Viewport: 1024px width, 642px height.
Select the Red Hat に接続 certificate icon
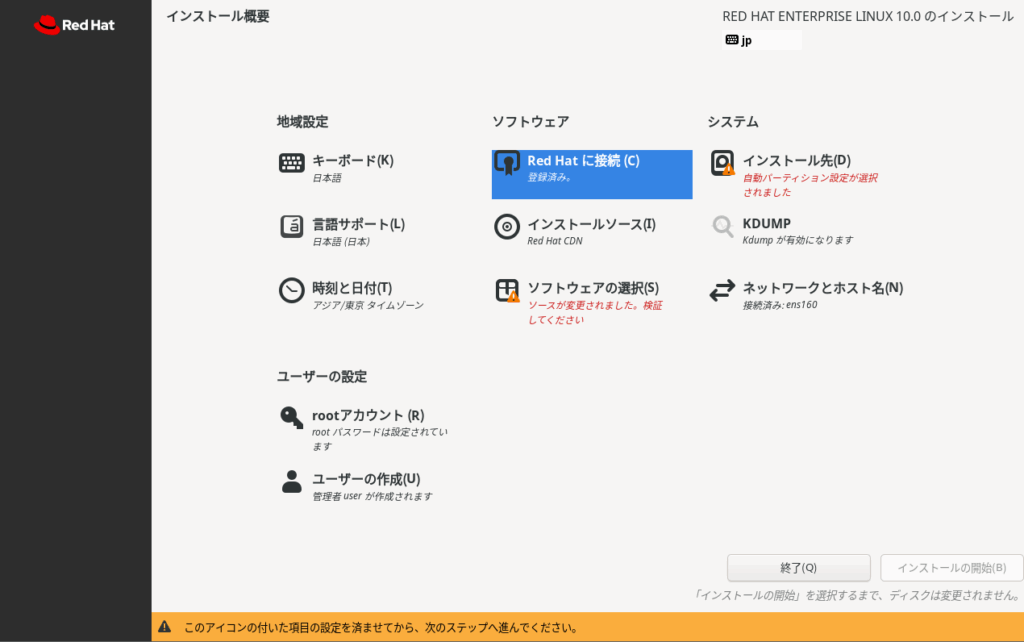click(507, 163)
